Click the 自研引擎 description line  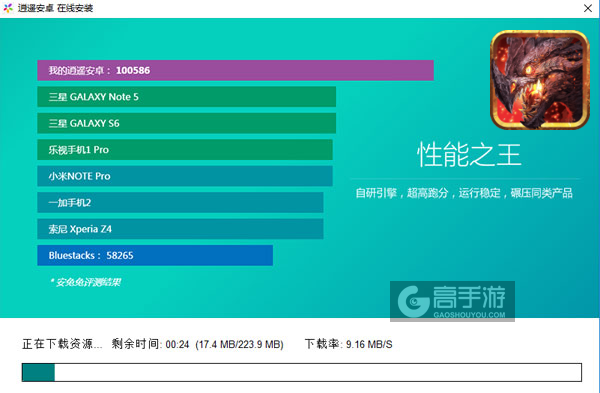pyautogui.click(x=464, y=193)
